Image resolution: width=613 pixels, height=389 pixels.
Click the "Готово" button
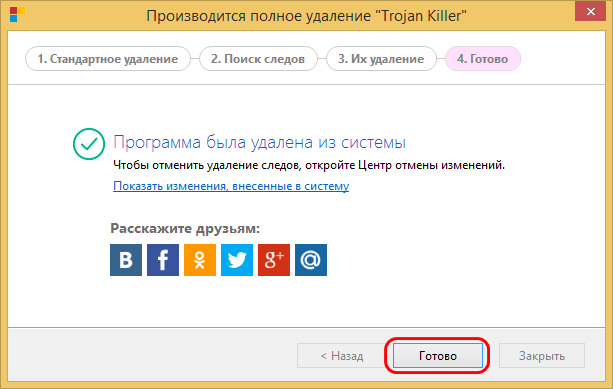[x=438, y=356]
